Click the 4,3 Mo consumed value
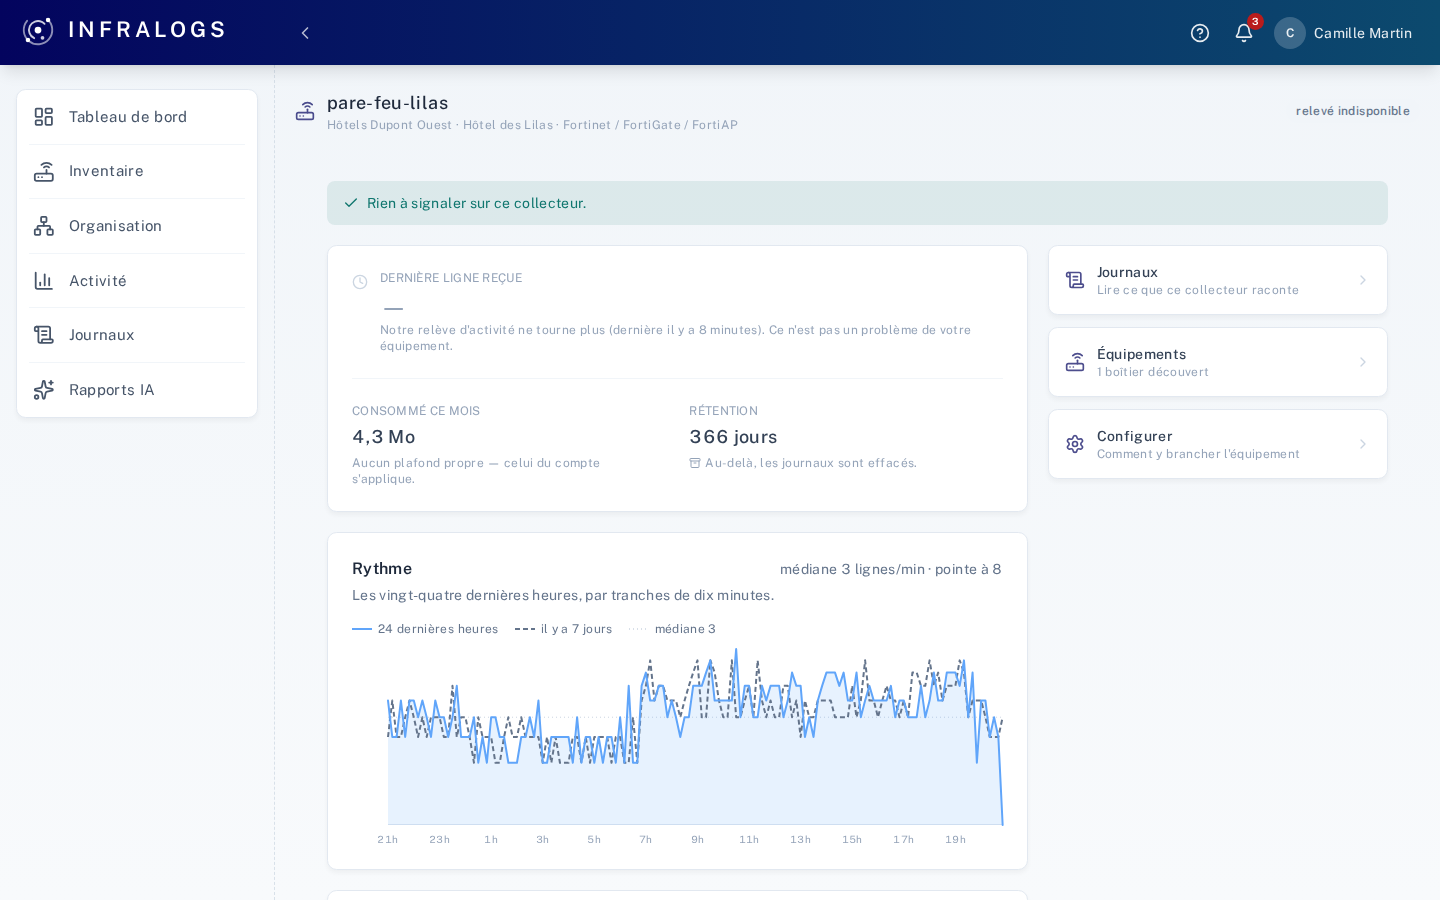This screenshot has width=1440, height=900. pyautogui.click(x=383, y=437)
